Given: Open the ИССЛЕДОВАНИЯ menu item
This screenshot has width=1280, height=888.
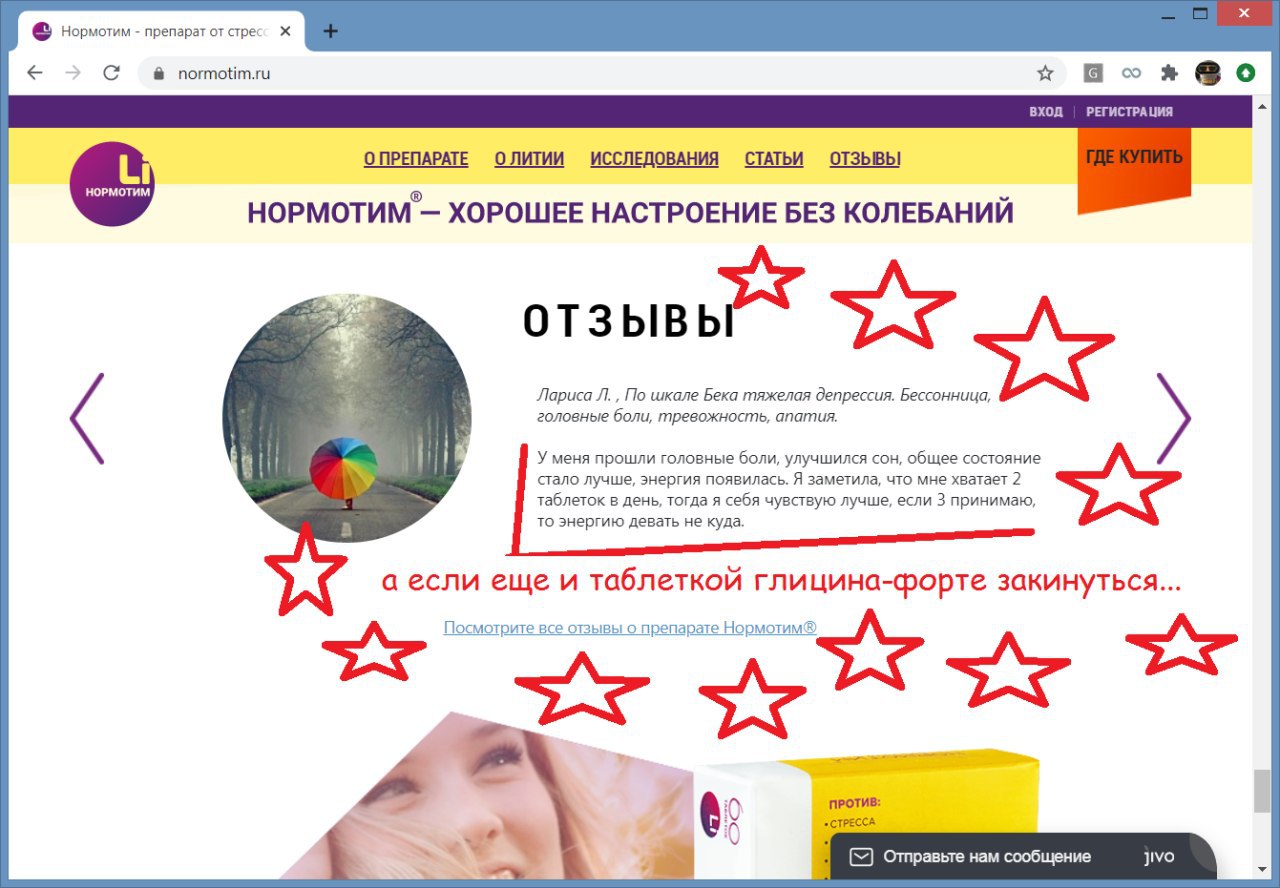Looking at the screenshot, I should (x=654, y=159).
